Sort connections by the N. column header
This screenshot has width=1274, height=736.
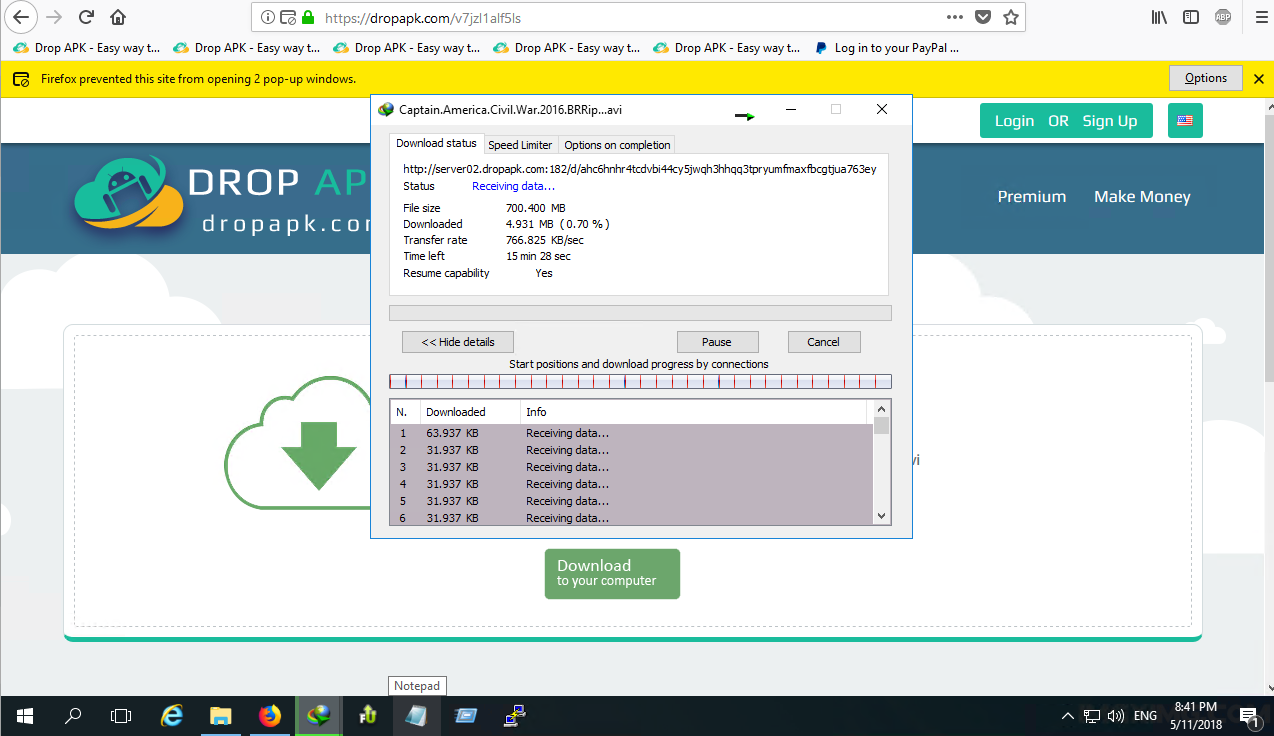(405, 412)
